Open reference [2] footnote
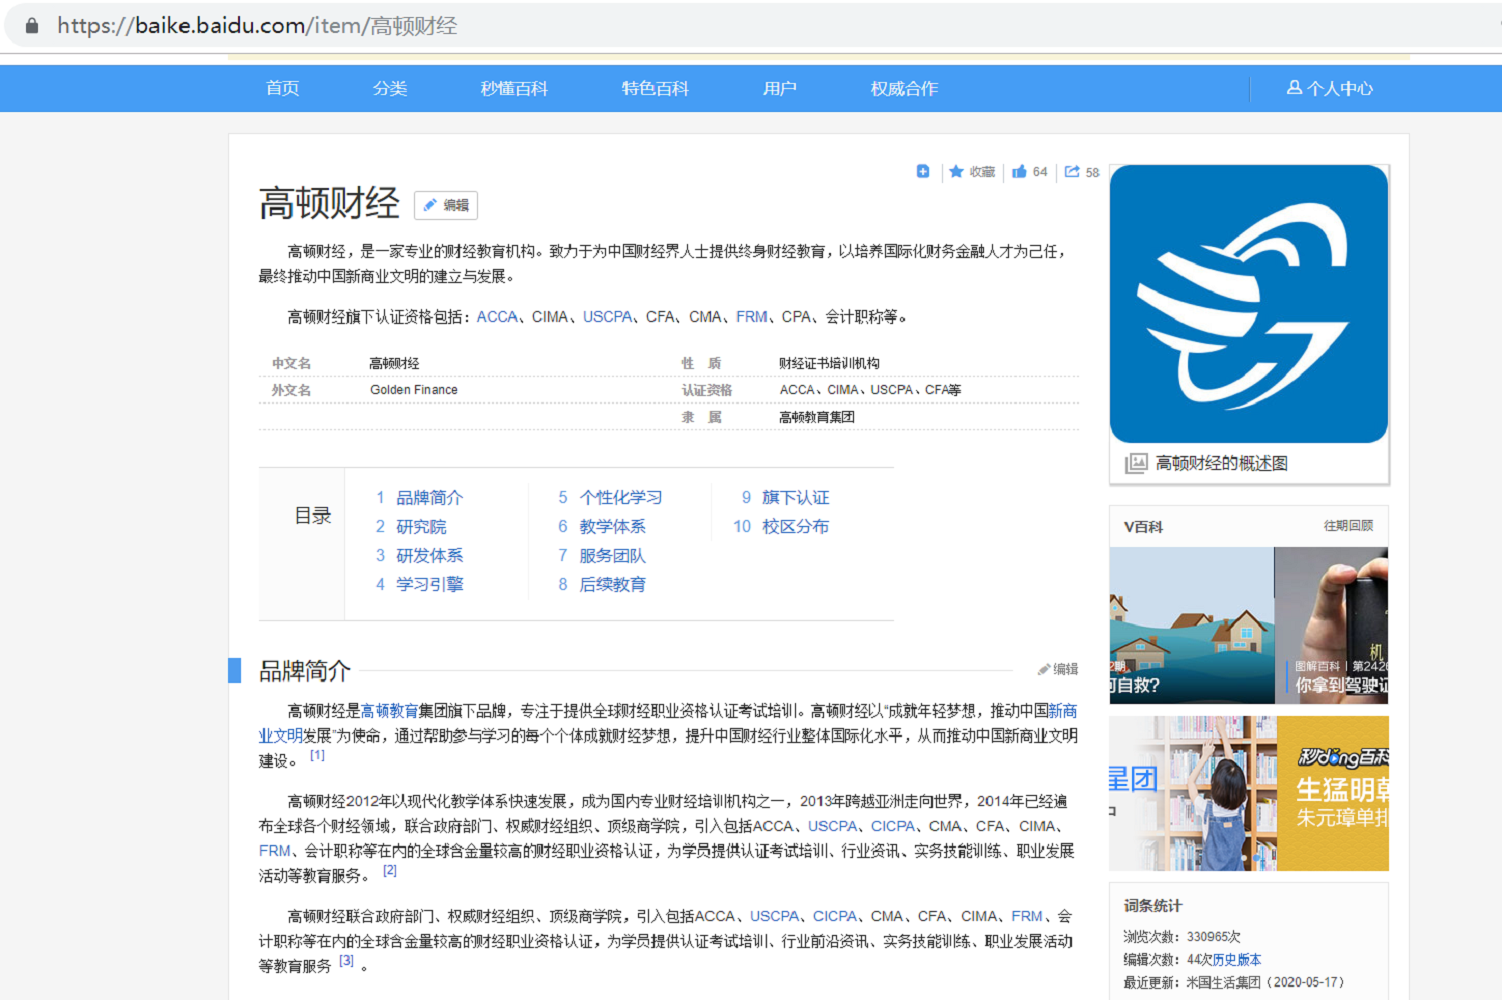1502x1000 pixels. pos(389,871)
